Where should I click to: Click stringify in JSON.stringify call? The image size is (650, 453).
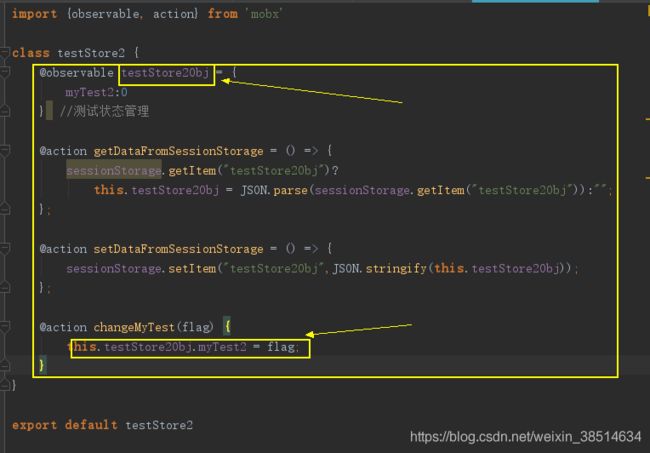[x=396, y=269]
